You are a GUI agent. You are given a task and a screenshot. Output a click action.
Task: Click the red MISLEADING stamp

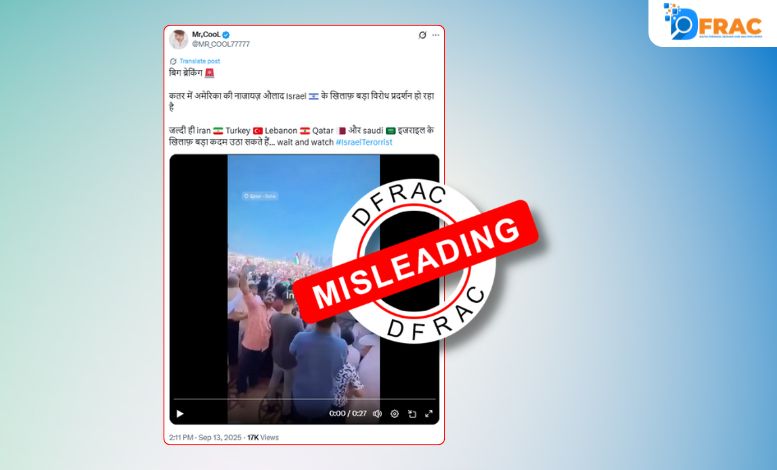(x=415, y=262)
